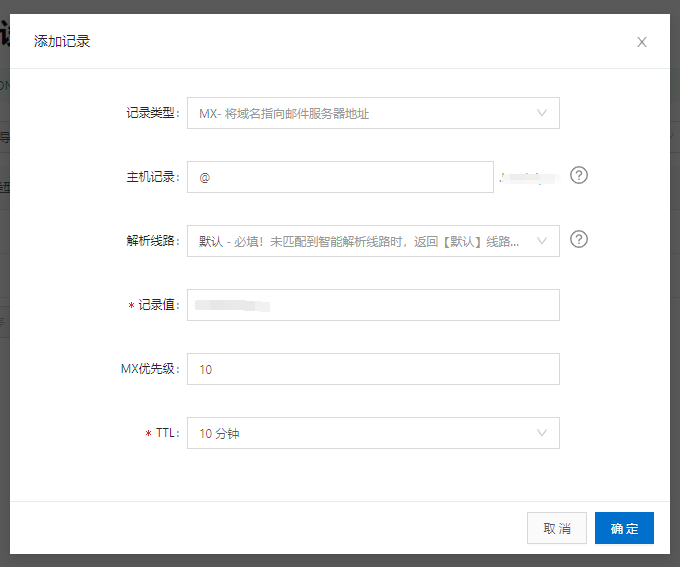
Task: Click the blurred domain suffix after 主机记录 field
Action: [529, 178]
